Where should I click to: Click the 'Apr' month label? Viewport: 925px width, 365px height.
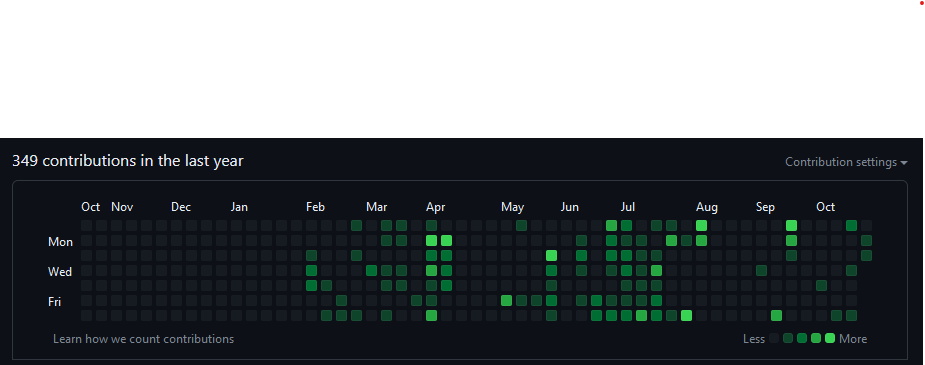coord(435,207)
